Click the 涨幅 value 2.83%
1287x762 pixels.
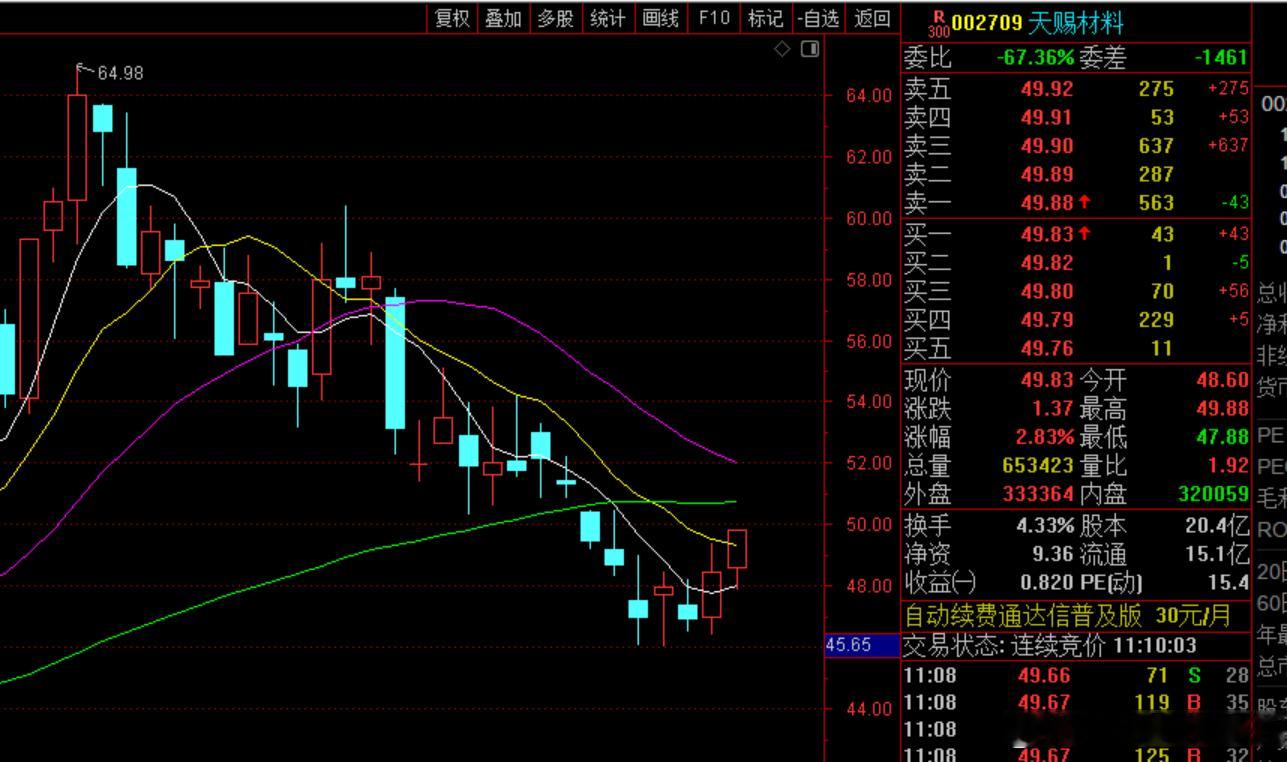[x=1044, y=437]
